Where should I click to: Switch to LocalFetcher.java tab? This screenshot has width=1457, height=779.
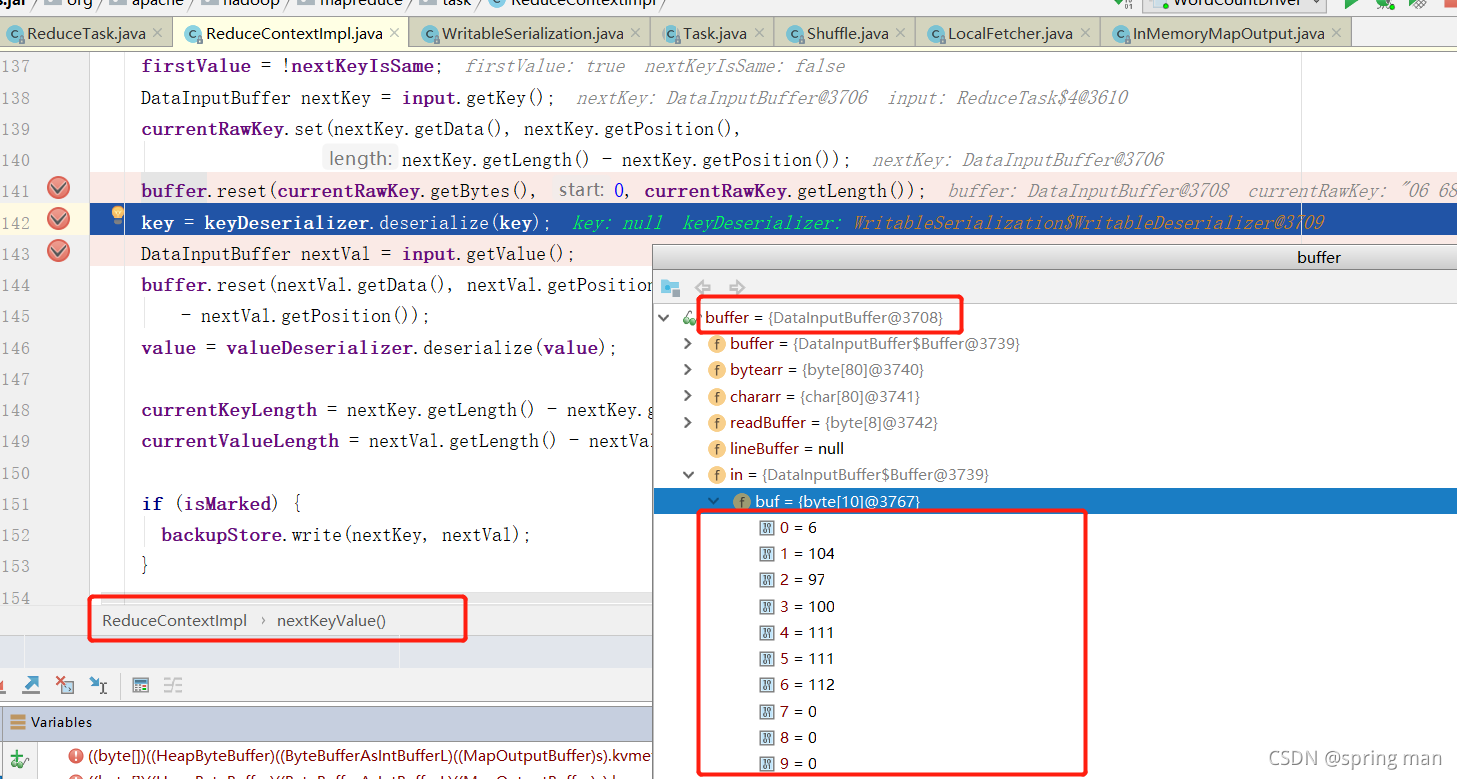tap(1009, 33)
